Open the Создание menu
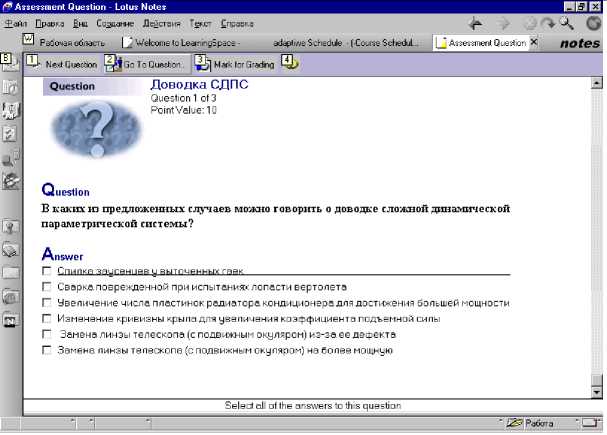 coord(115,24)
